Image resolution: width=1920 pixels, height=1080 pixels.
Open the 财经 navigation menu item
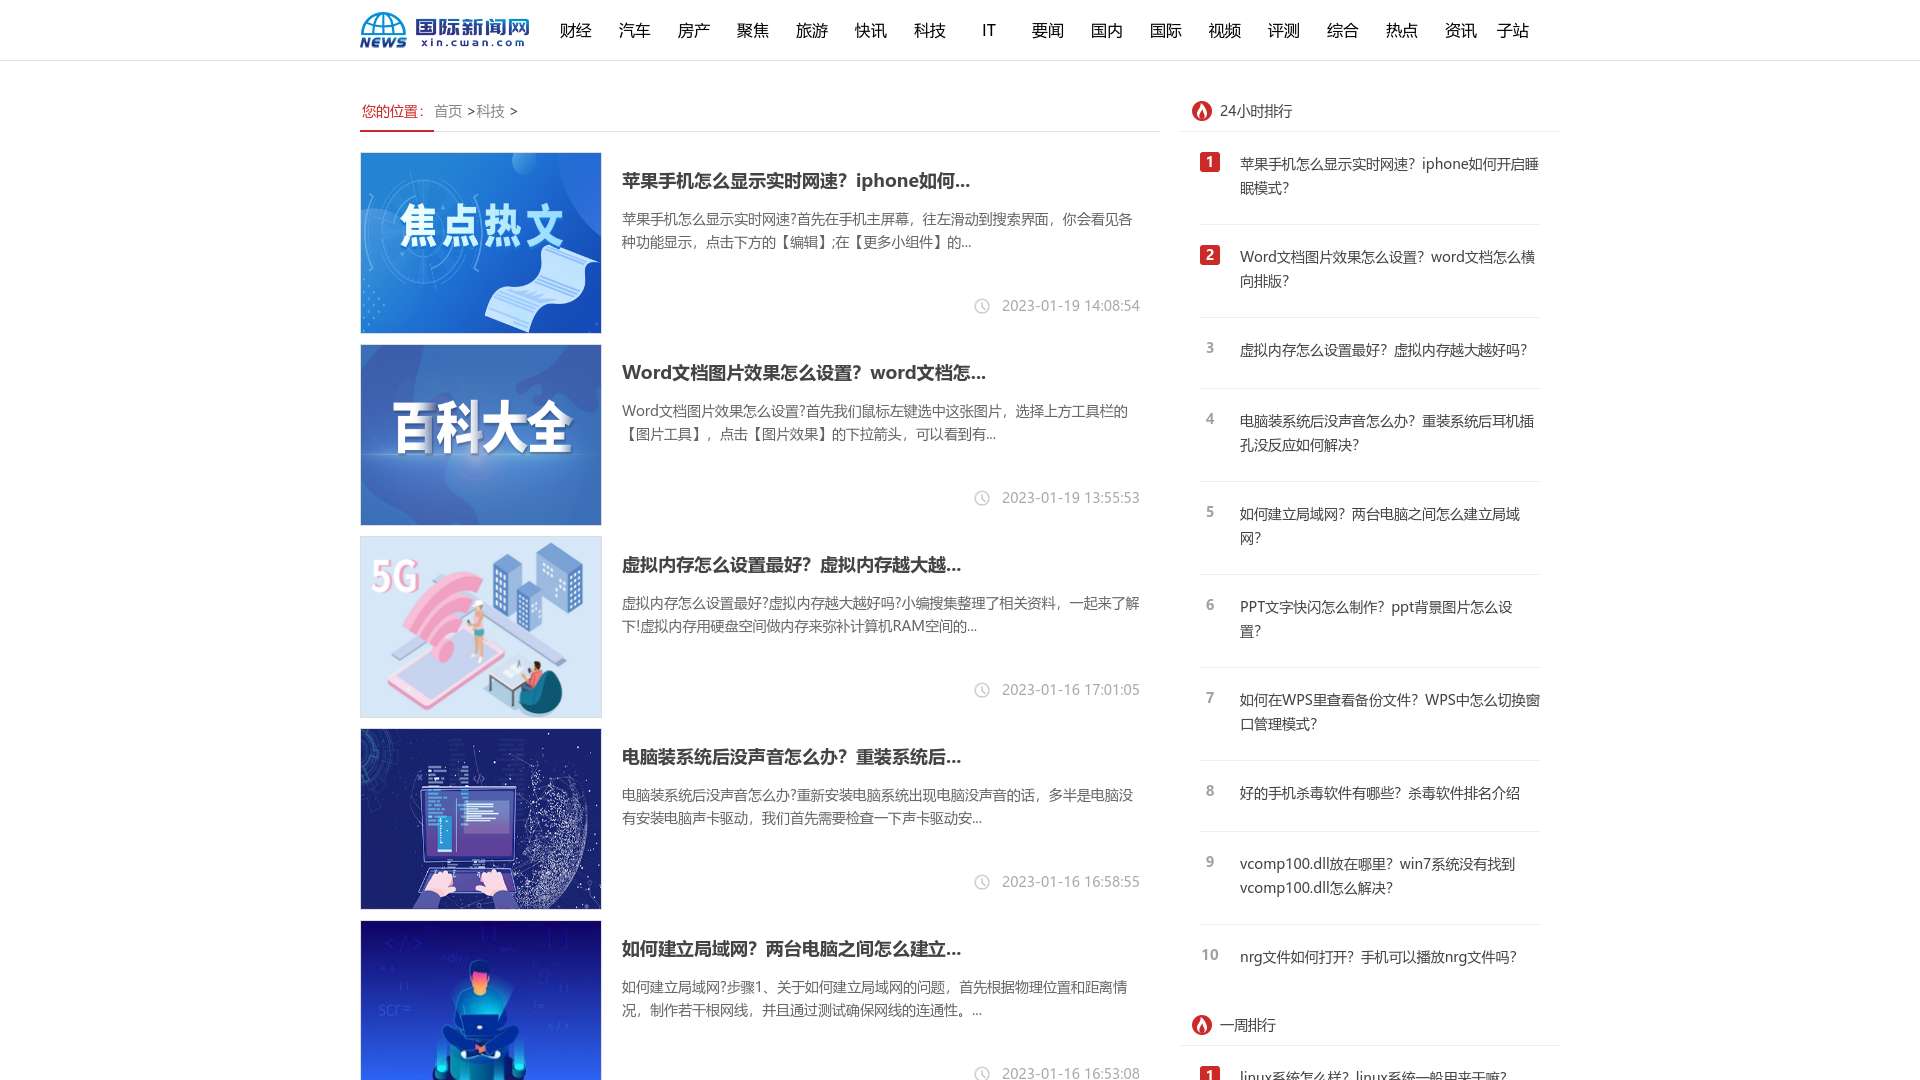575,31
